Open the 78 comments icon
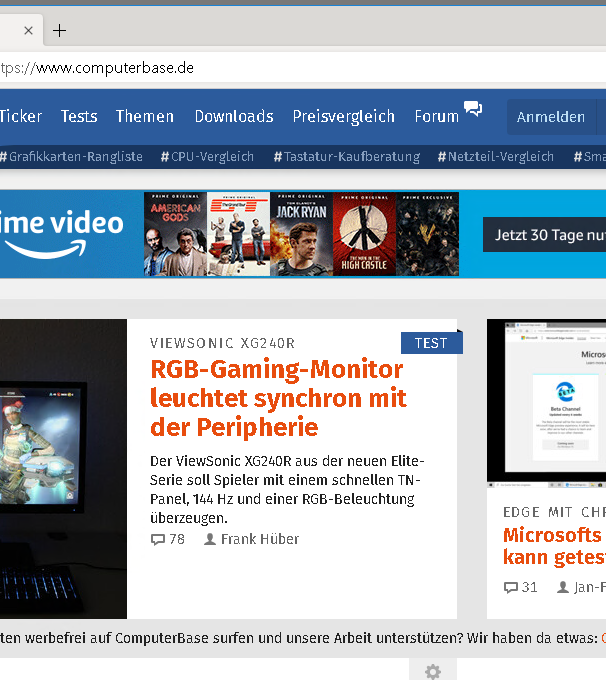This screenshot has width=606, height=680. click(157, 539)
